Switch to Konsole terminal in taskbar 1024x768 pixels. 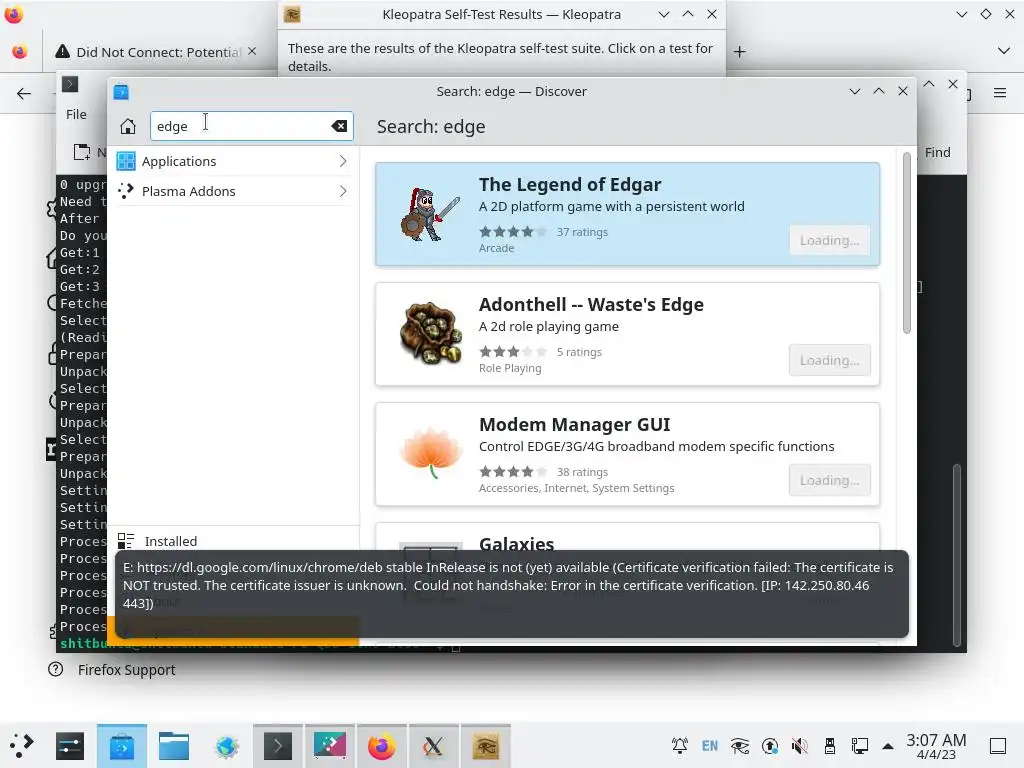[x=278, y=746]
